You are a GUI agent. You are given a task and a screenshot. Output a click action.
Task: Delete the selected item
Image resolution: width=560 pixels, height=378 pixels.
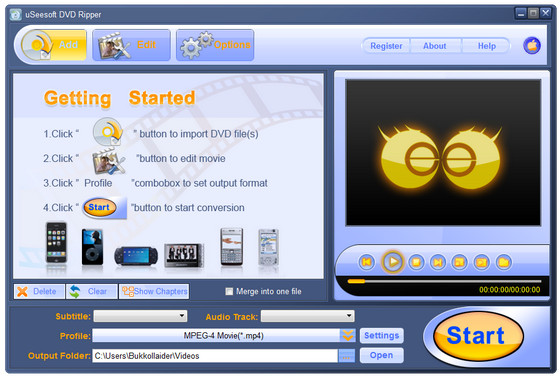(x=39, y=292)
